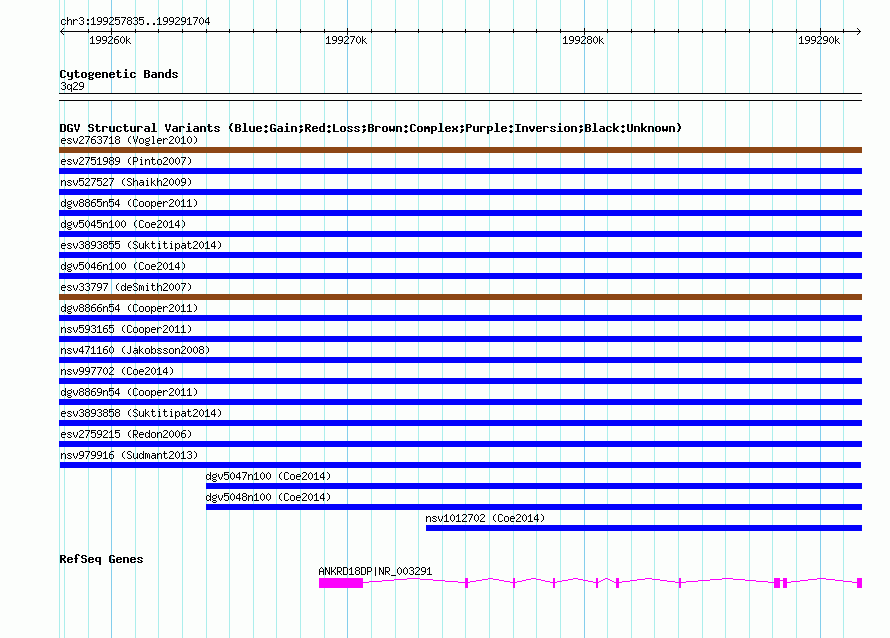Screen dimensions: 890x638
Task: Open the nsv979916 (Sudmant2013) variant label
Action: [129, 455]
